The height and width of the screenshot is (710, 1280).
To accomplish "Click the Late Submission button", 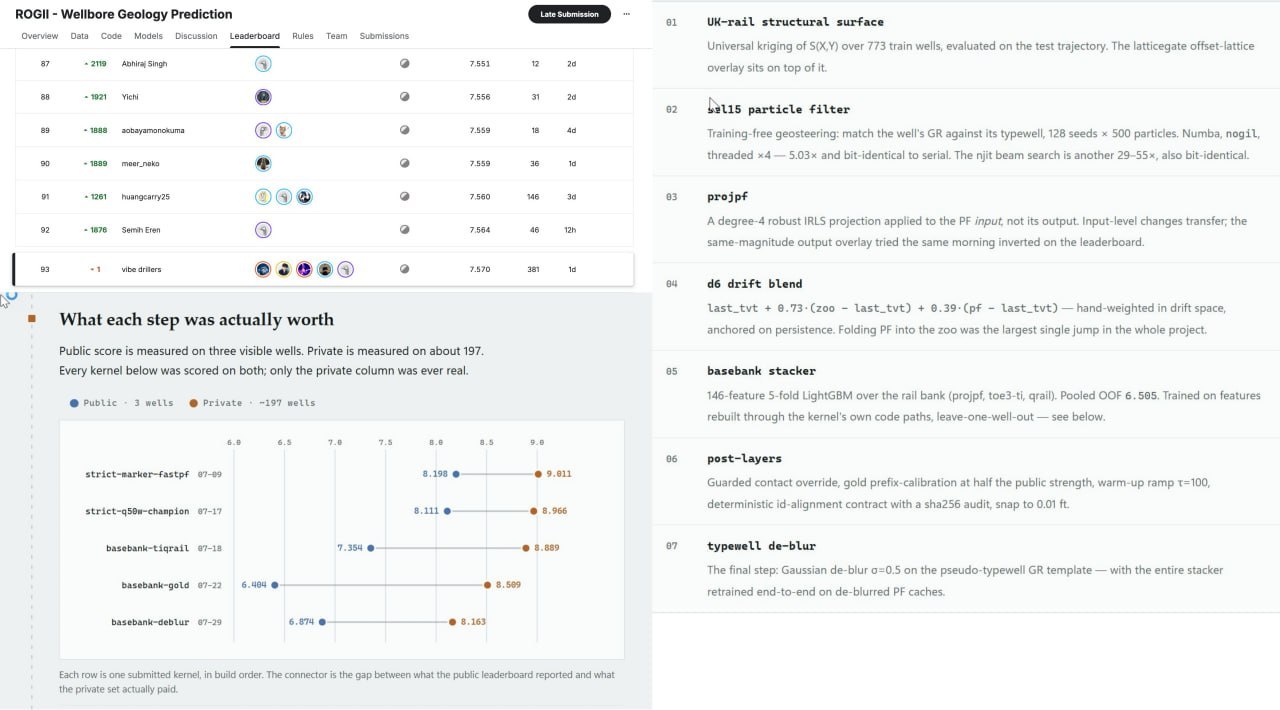I will [x=569, y=14].
